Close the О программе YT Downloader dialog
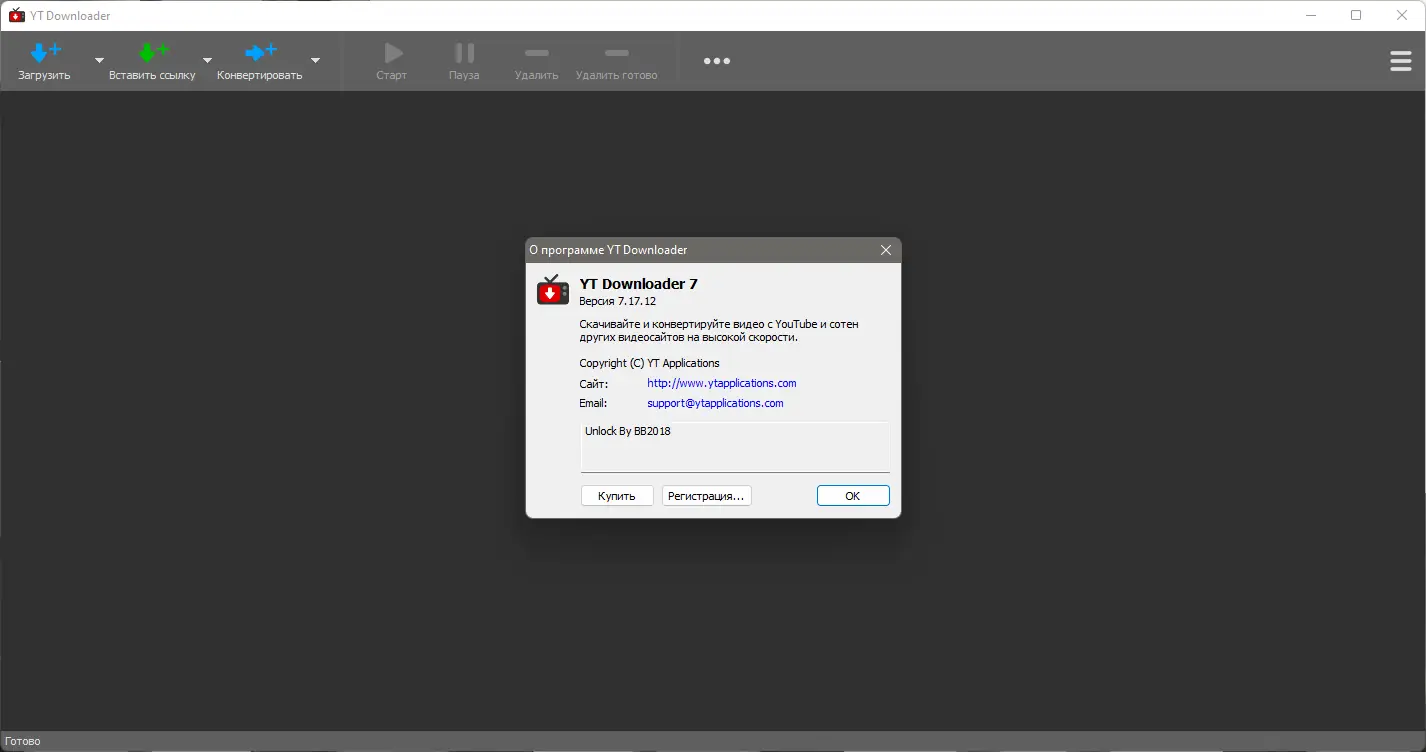 886,250
